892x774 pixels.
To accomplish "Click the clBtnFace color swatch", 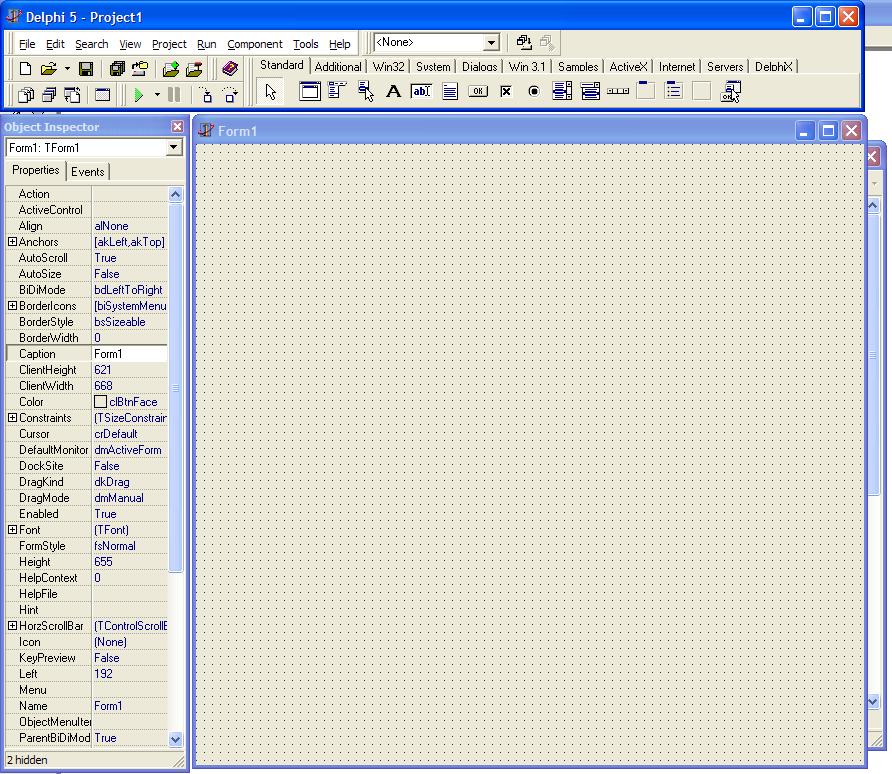I will point(100,402).
